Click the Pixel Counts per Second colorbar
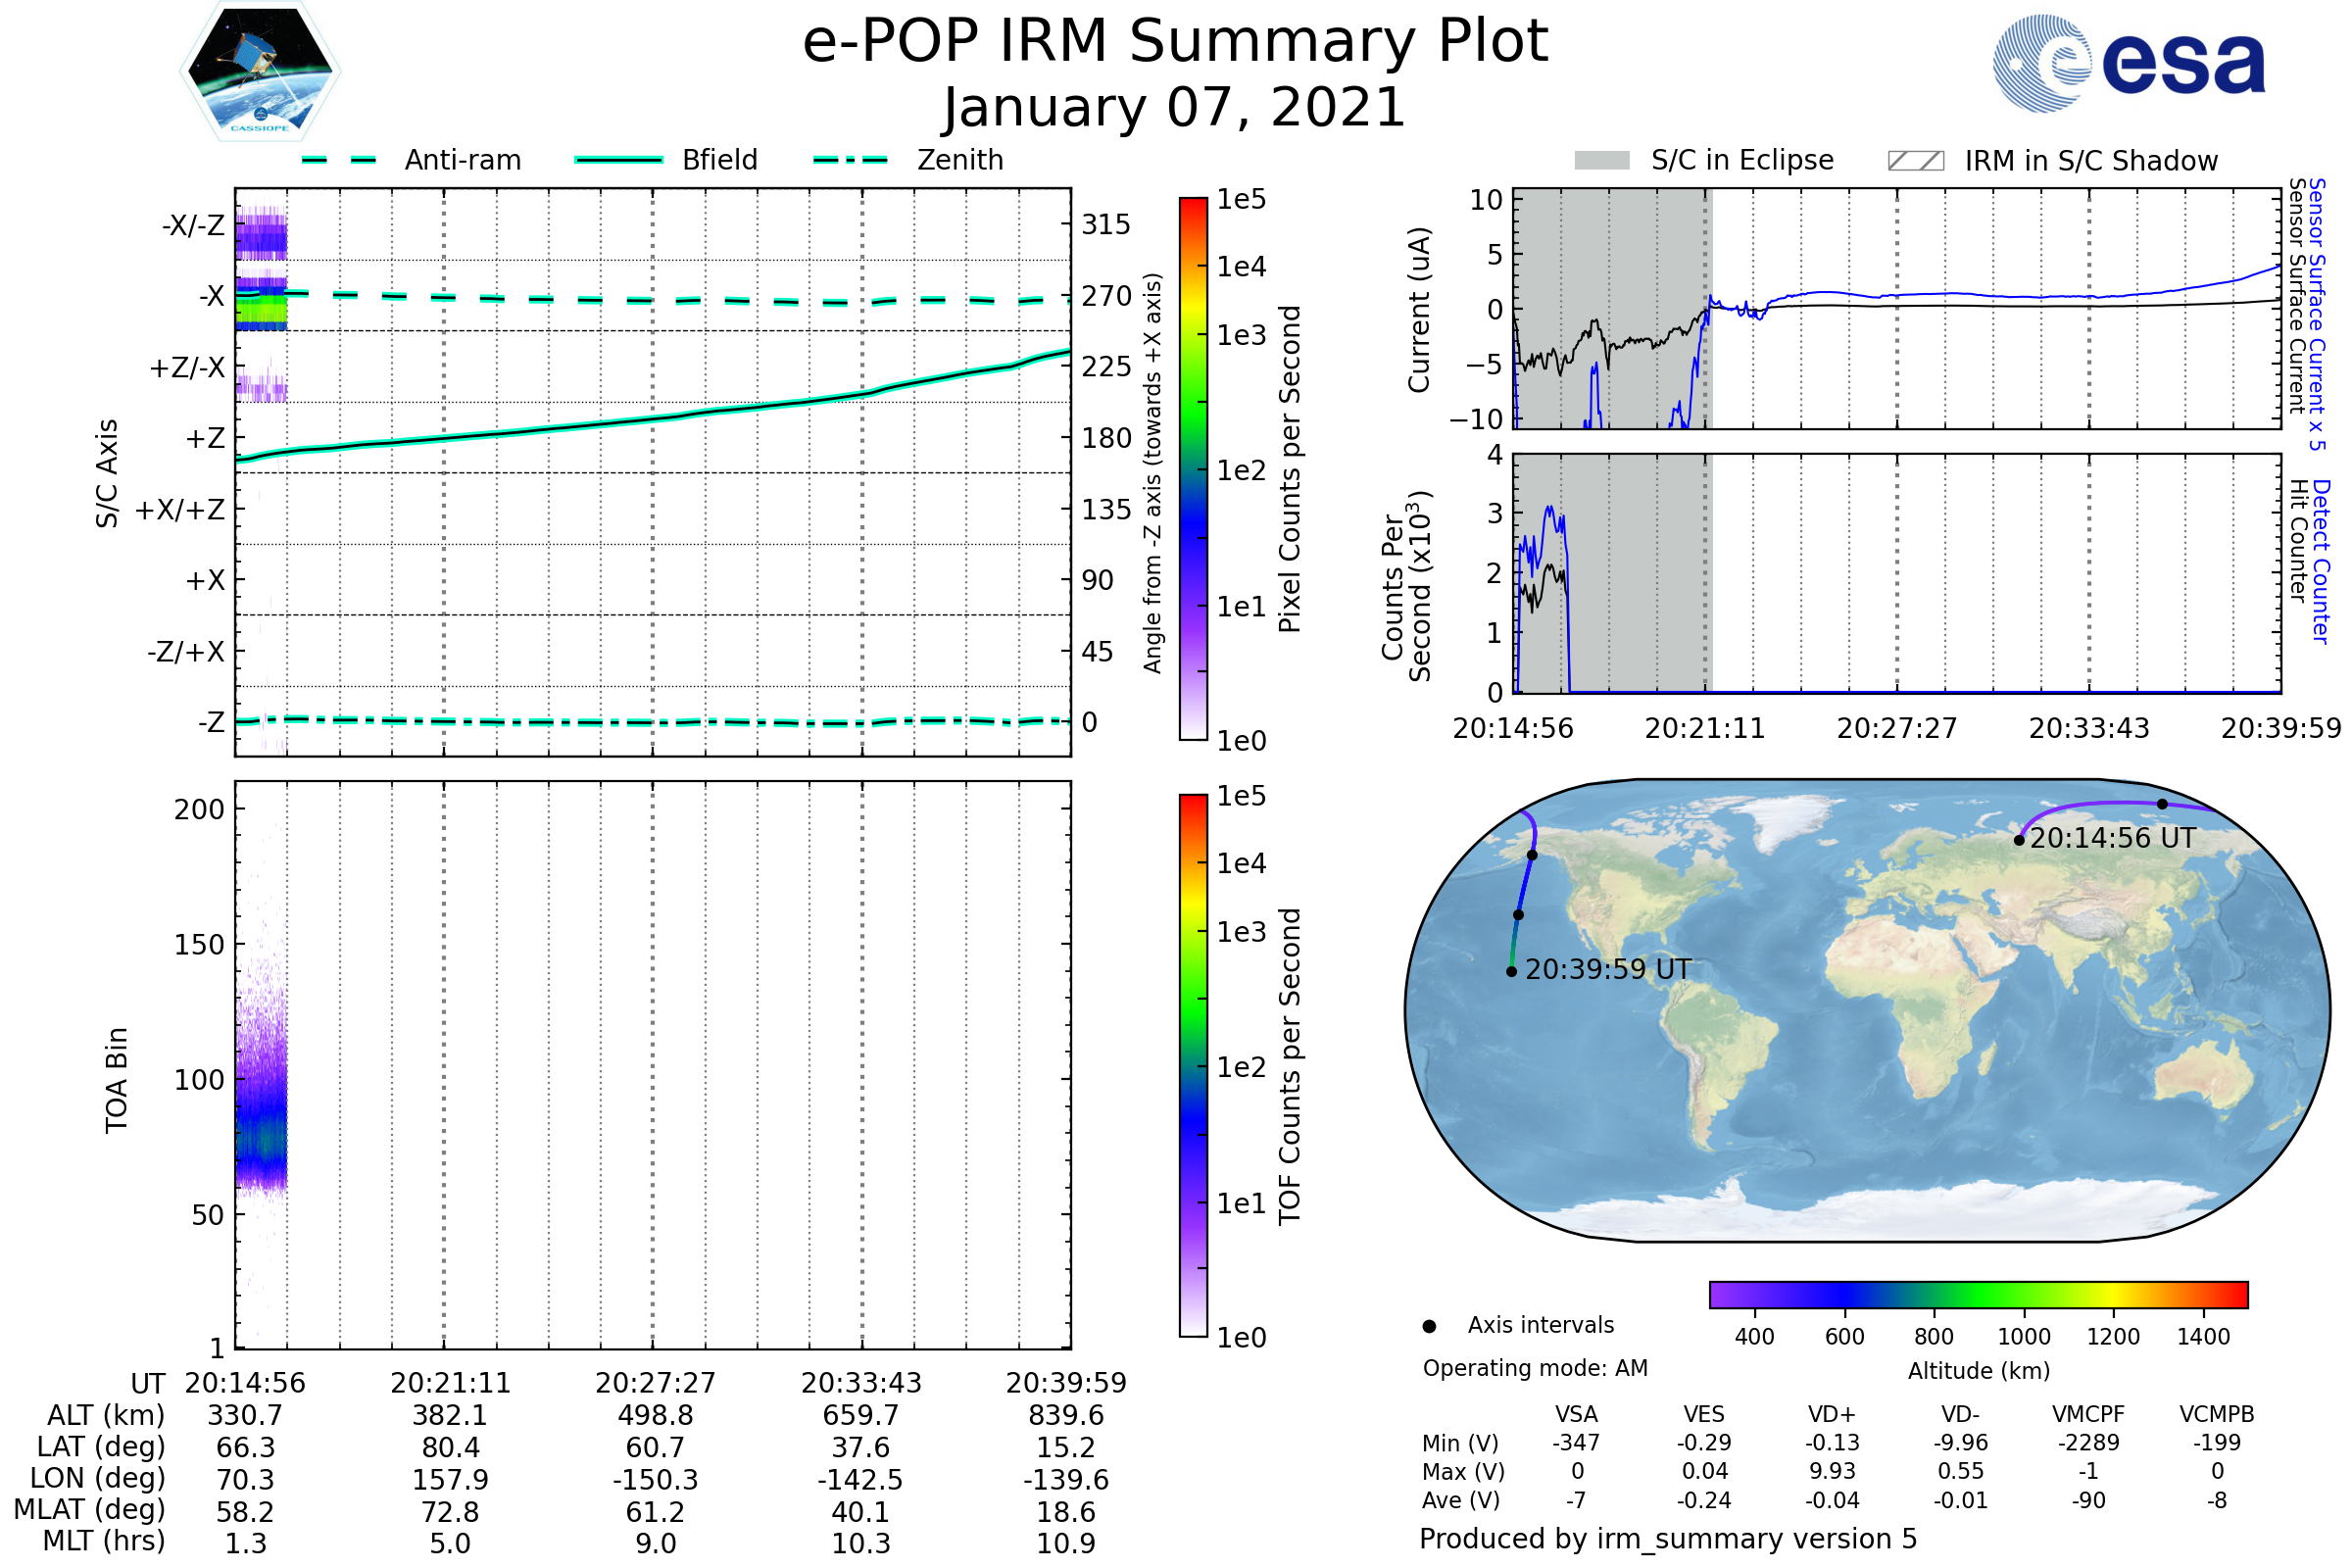This screenshot has height=1568, width=2352. click(1193, 468)
